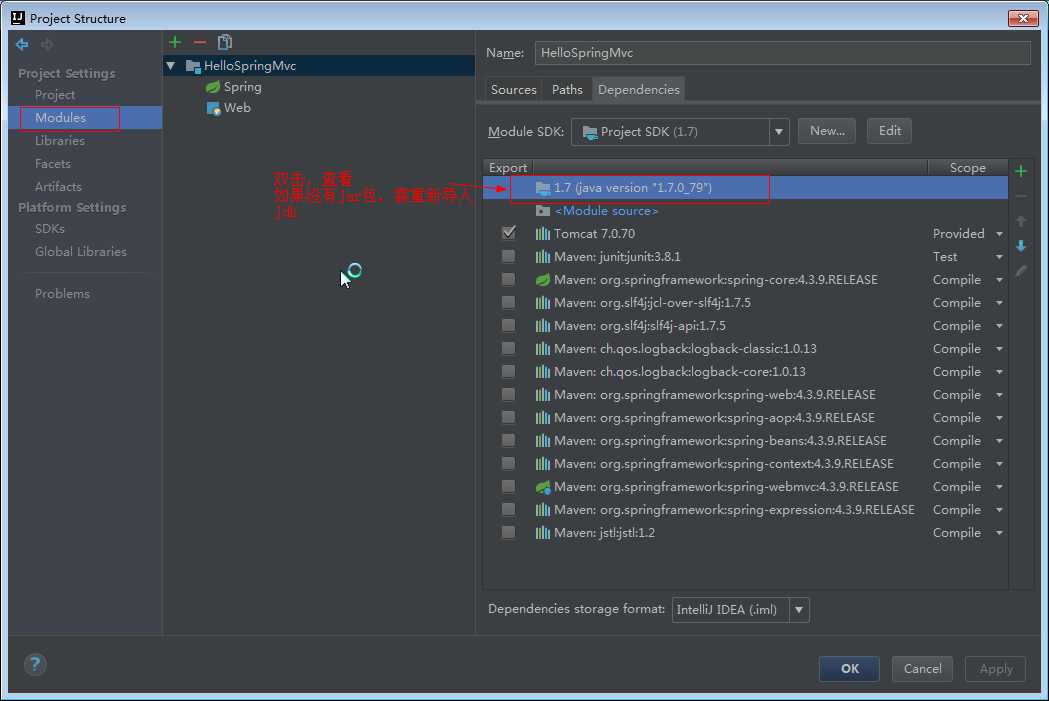Open scope dropdown for spring-core
1049x701 pixels.
999,280
